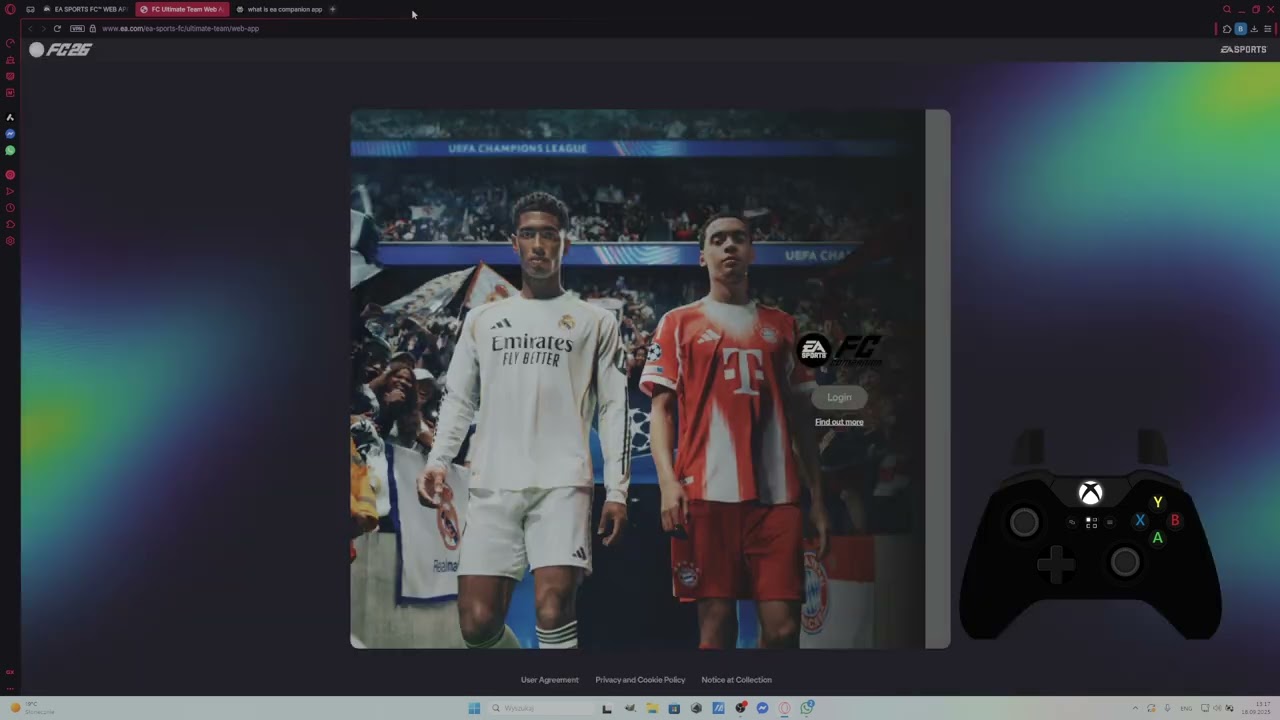Open File Explorer from taskbar

click(652, 708)
